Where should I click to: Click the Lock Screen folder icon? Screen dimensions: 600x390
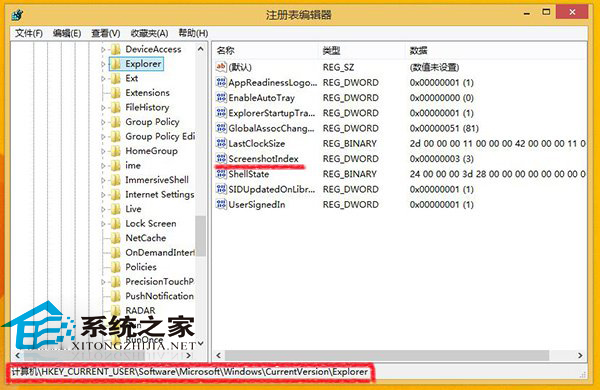(x=115, y=224)
